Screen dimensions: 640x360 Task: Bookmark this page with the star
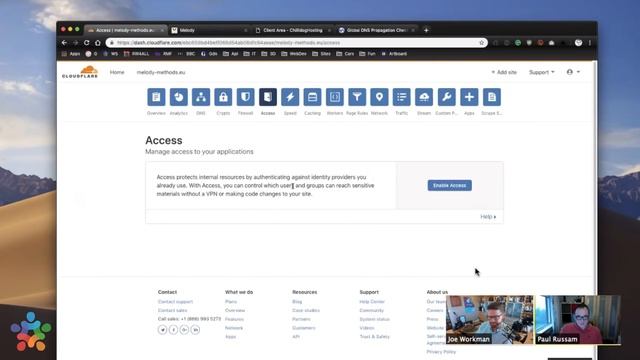pos(481,42)
